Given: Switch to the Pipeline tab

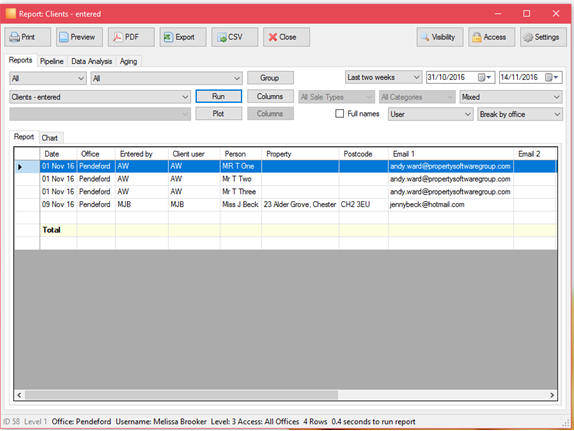Looking at the screenshot, I should click(52, 61).
